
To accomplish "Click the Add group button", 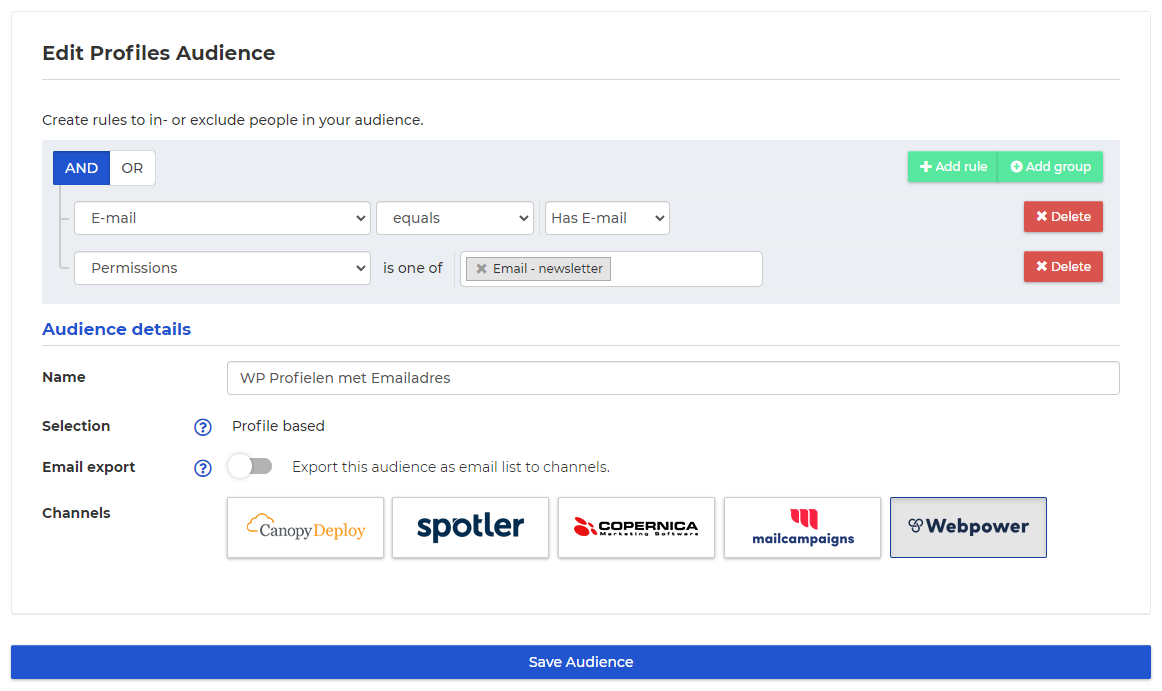I will pos(1050,167).
